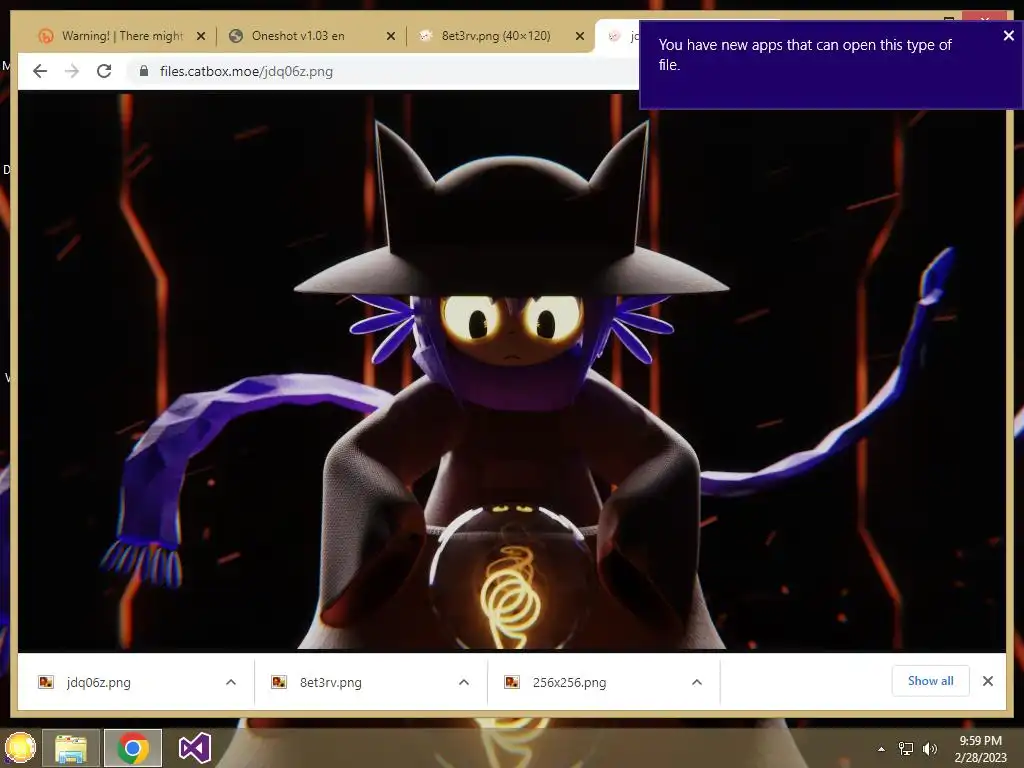
Task: Close the 8et3rv.png tab
Action: tap(579, 36)
